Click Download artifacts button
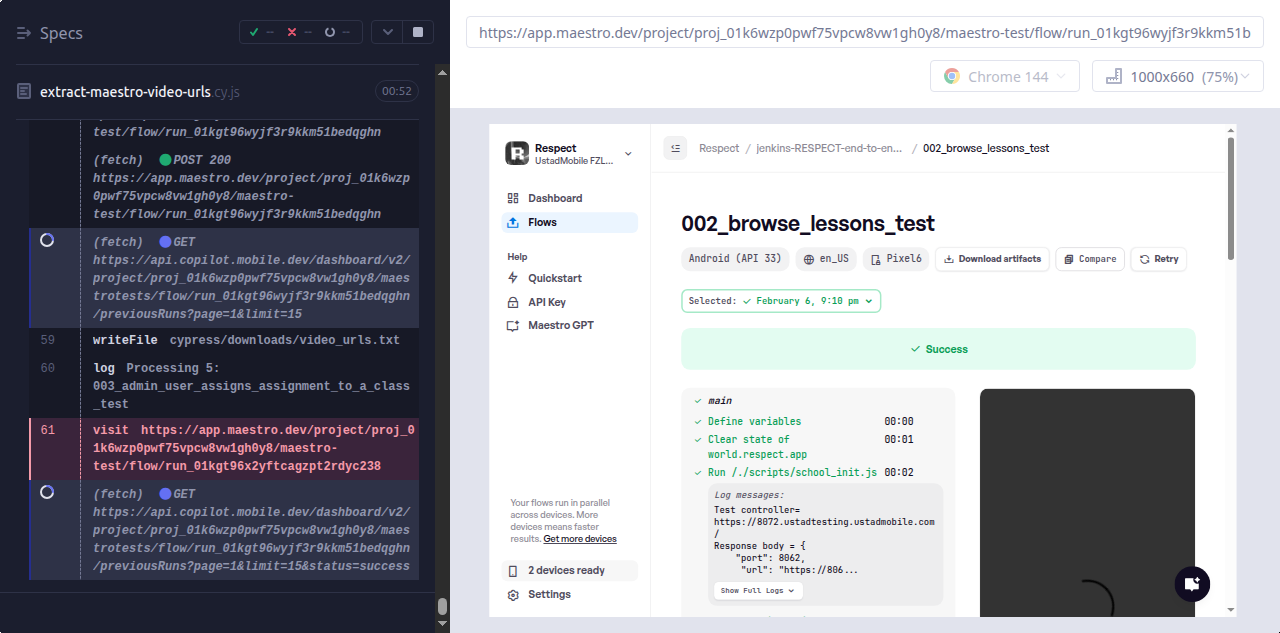1280x633 pixels. click(x=992, y=259)
